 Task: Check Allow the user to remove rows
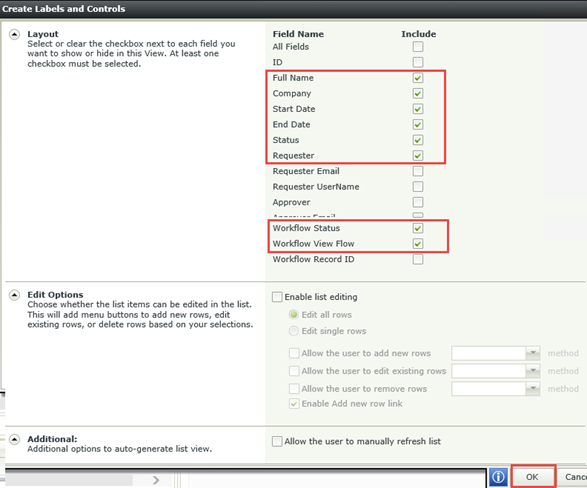[294, 388]
